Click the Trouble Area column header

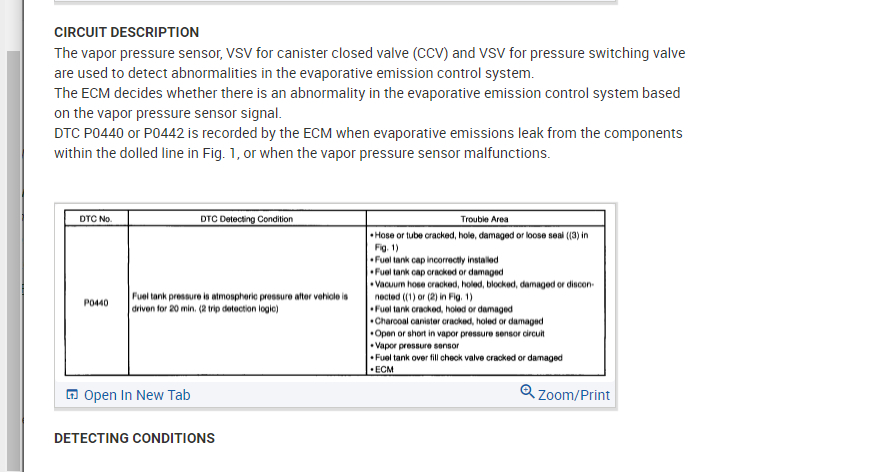point(484,218)
